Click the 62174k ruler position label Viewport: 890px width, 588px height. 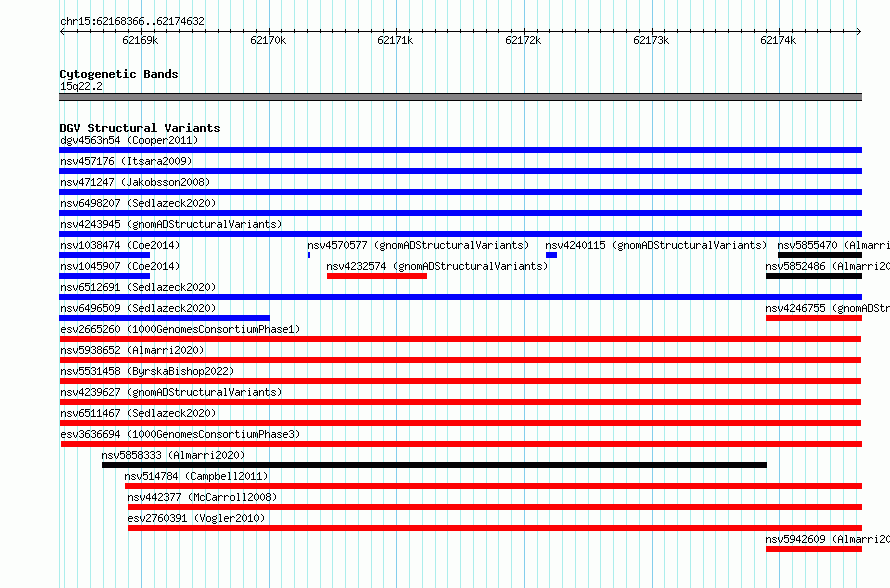[778, 40]
